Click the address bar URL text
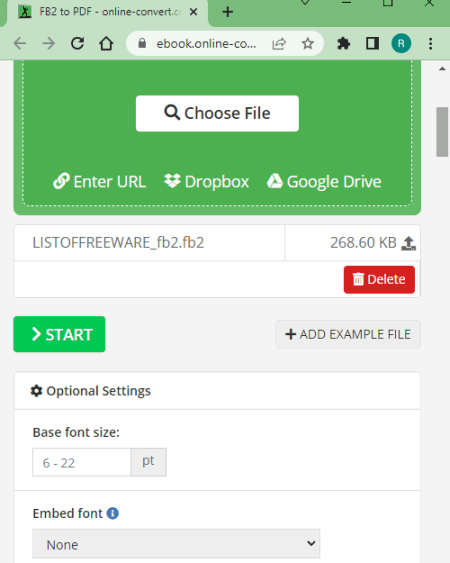 click(x=206, y=44)
